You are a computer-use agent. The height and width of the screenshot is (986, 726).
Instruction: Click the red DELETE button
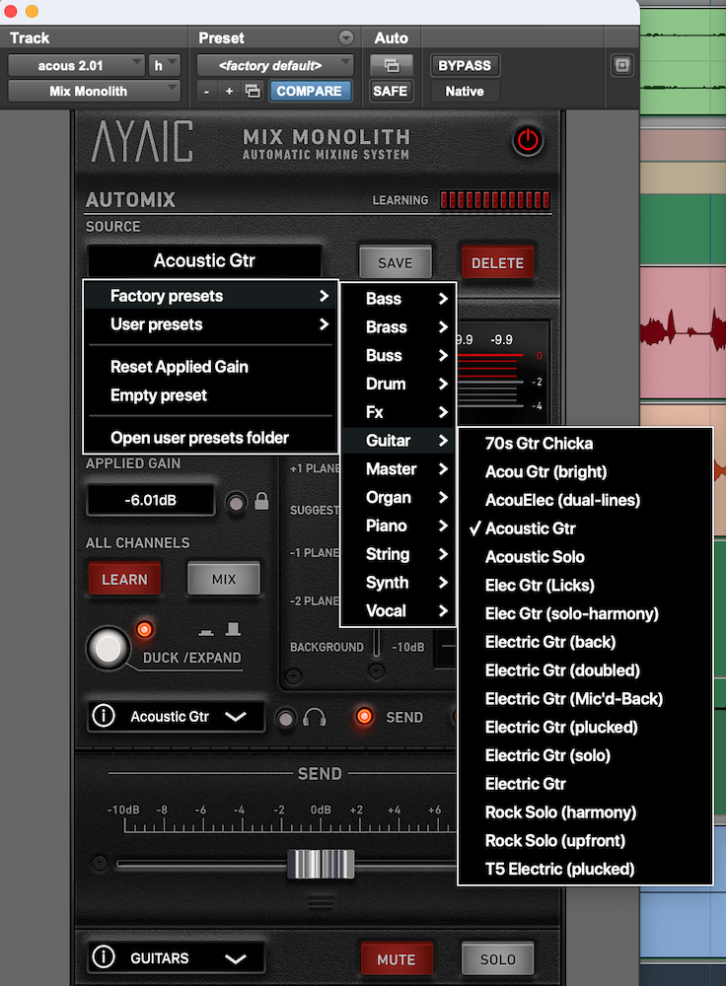point(497,262)
